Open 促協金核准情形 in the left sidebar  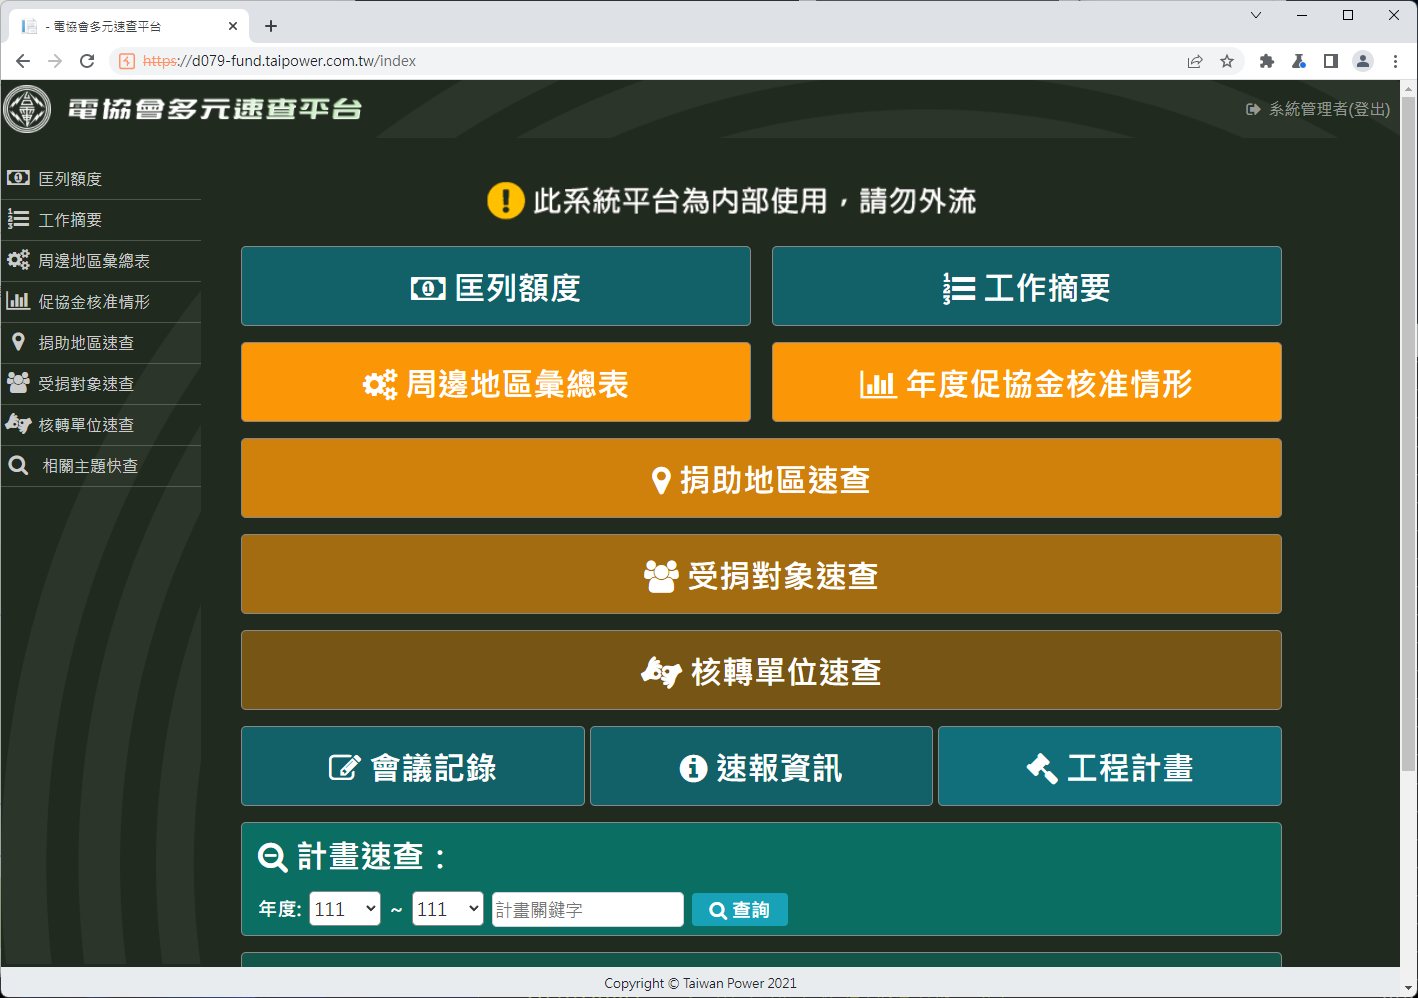coord(101,302)
